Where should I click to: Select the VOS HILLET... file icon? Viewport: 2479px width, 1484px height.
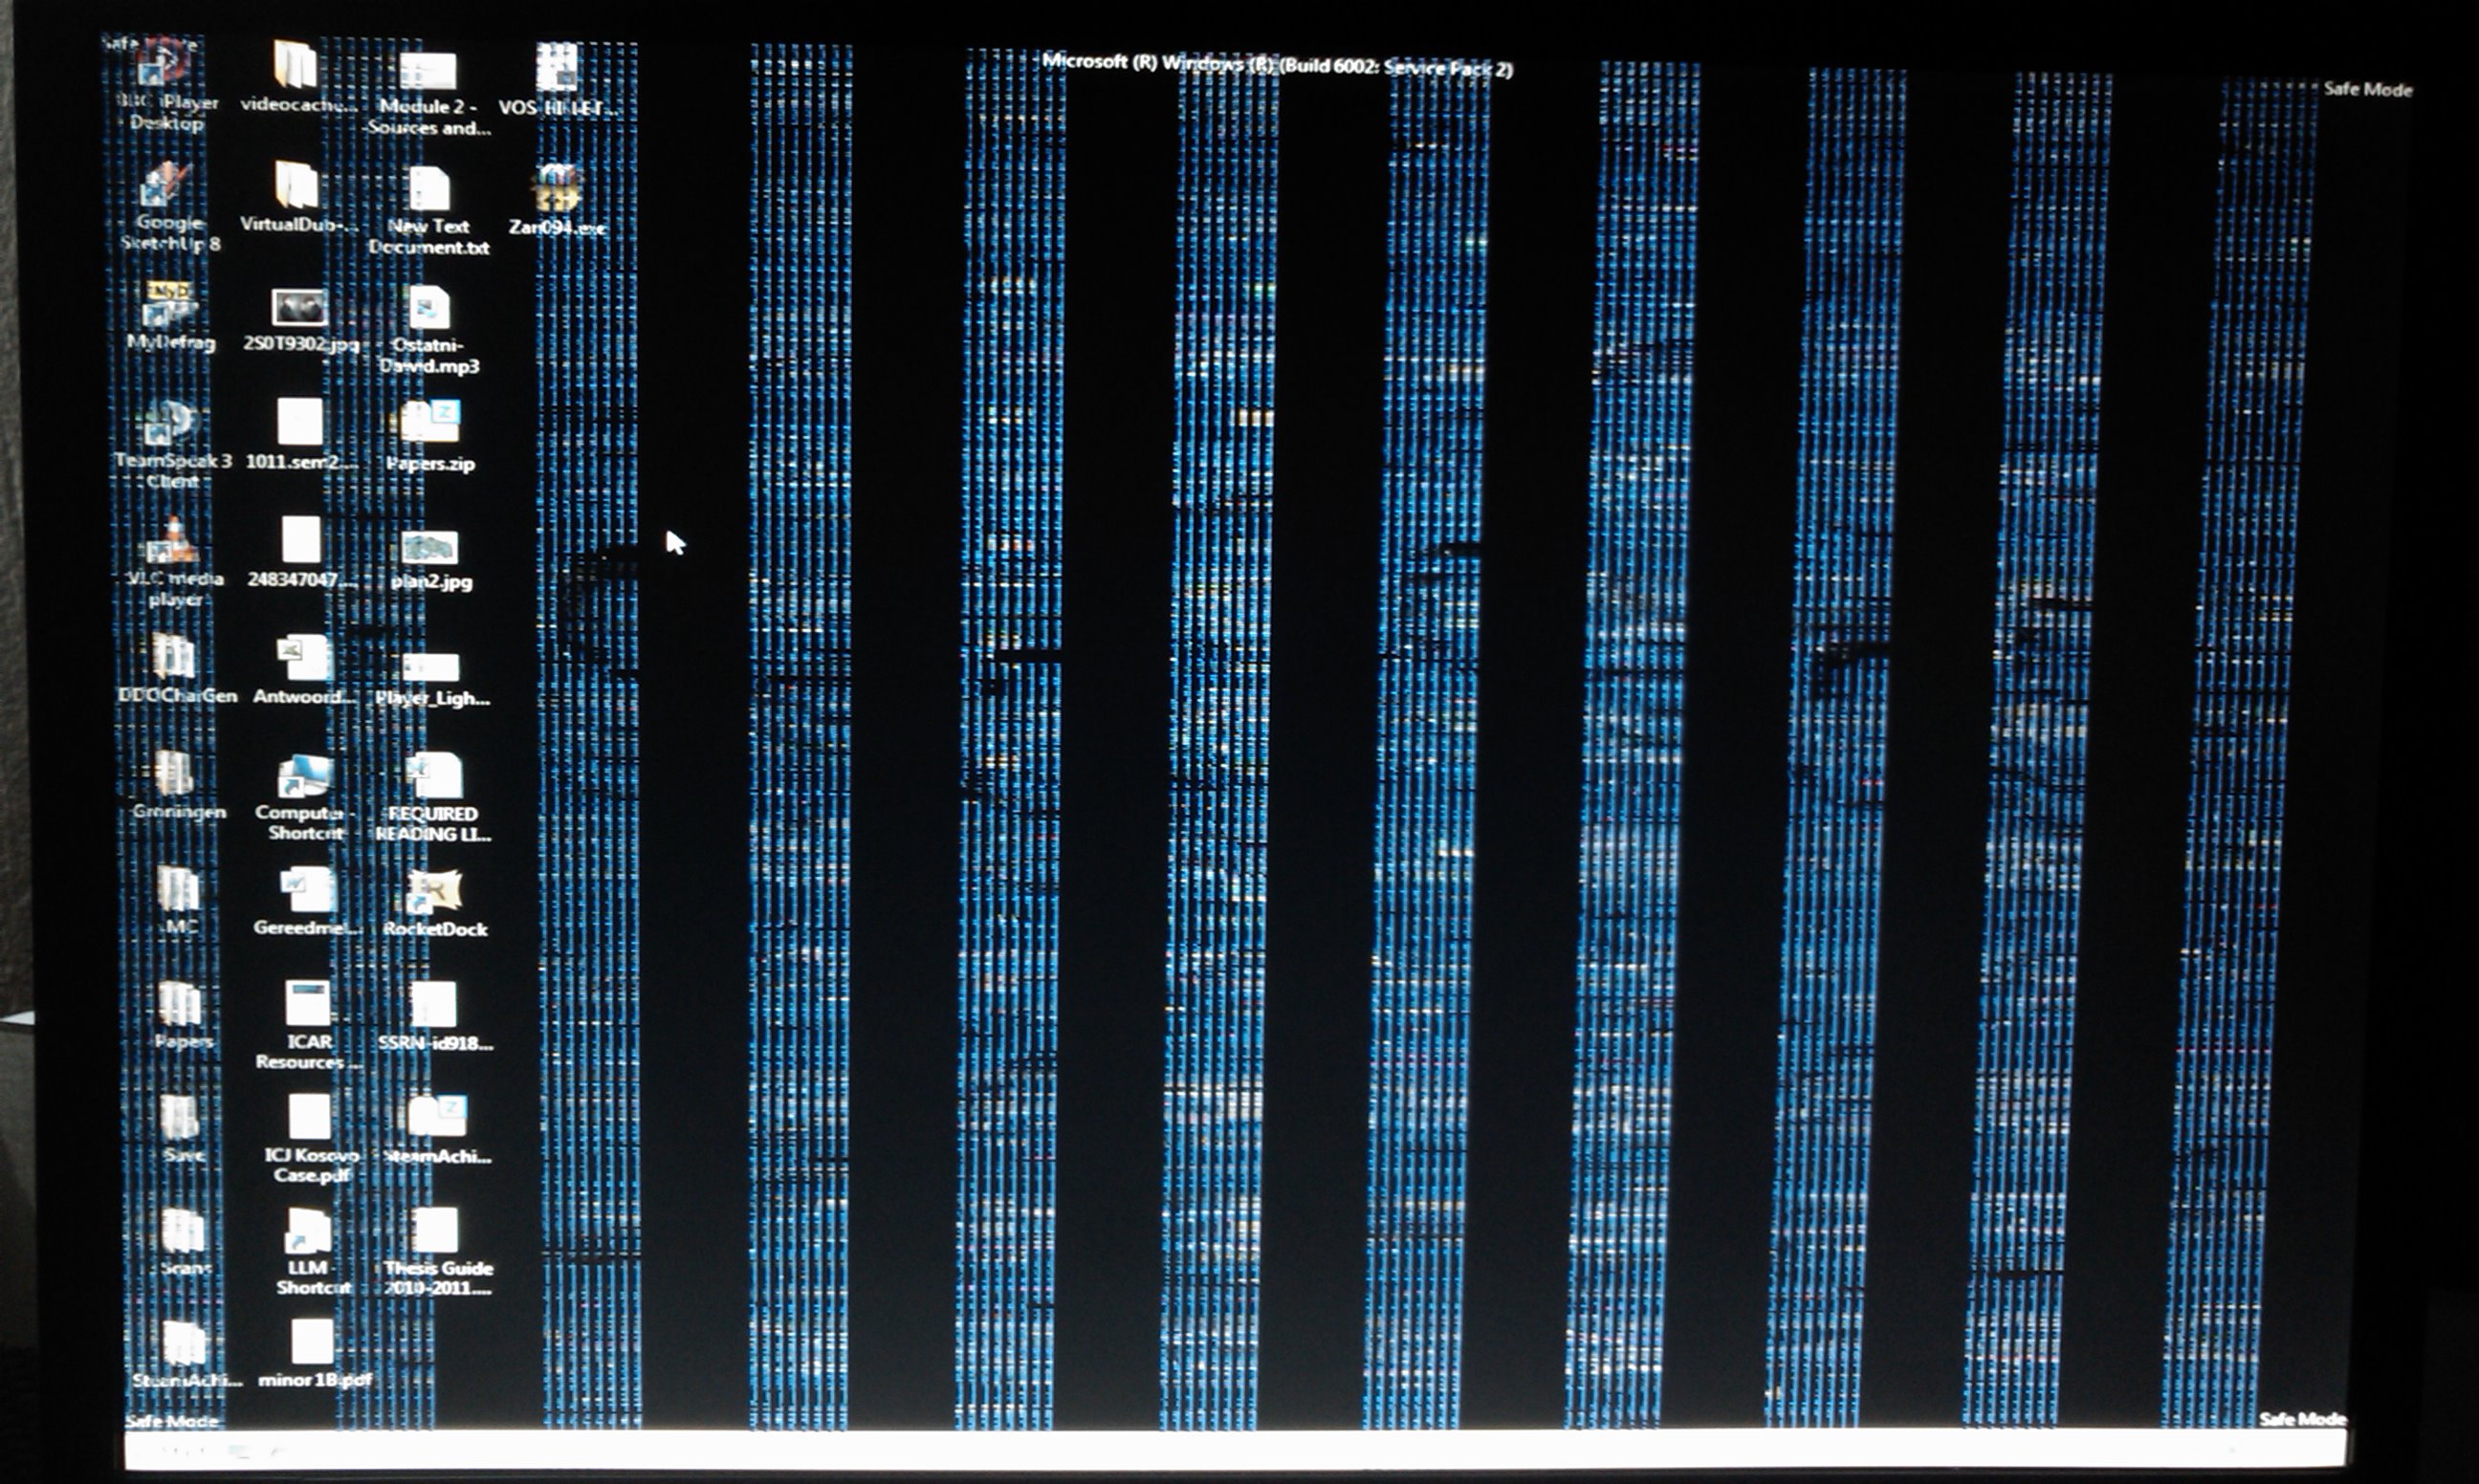(x=557, y=68)
